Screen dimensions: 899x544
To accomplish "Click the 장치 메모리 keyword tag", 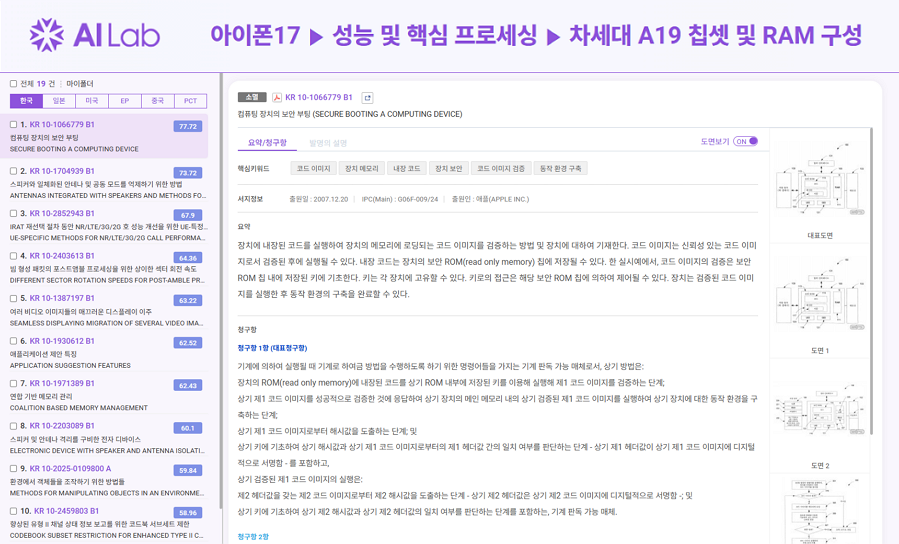I will 362,169.
